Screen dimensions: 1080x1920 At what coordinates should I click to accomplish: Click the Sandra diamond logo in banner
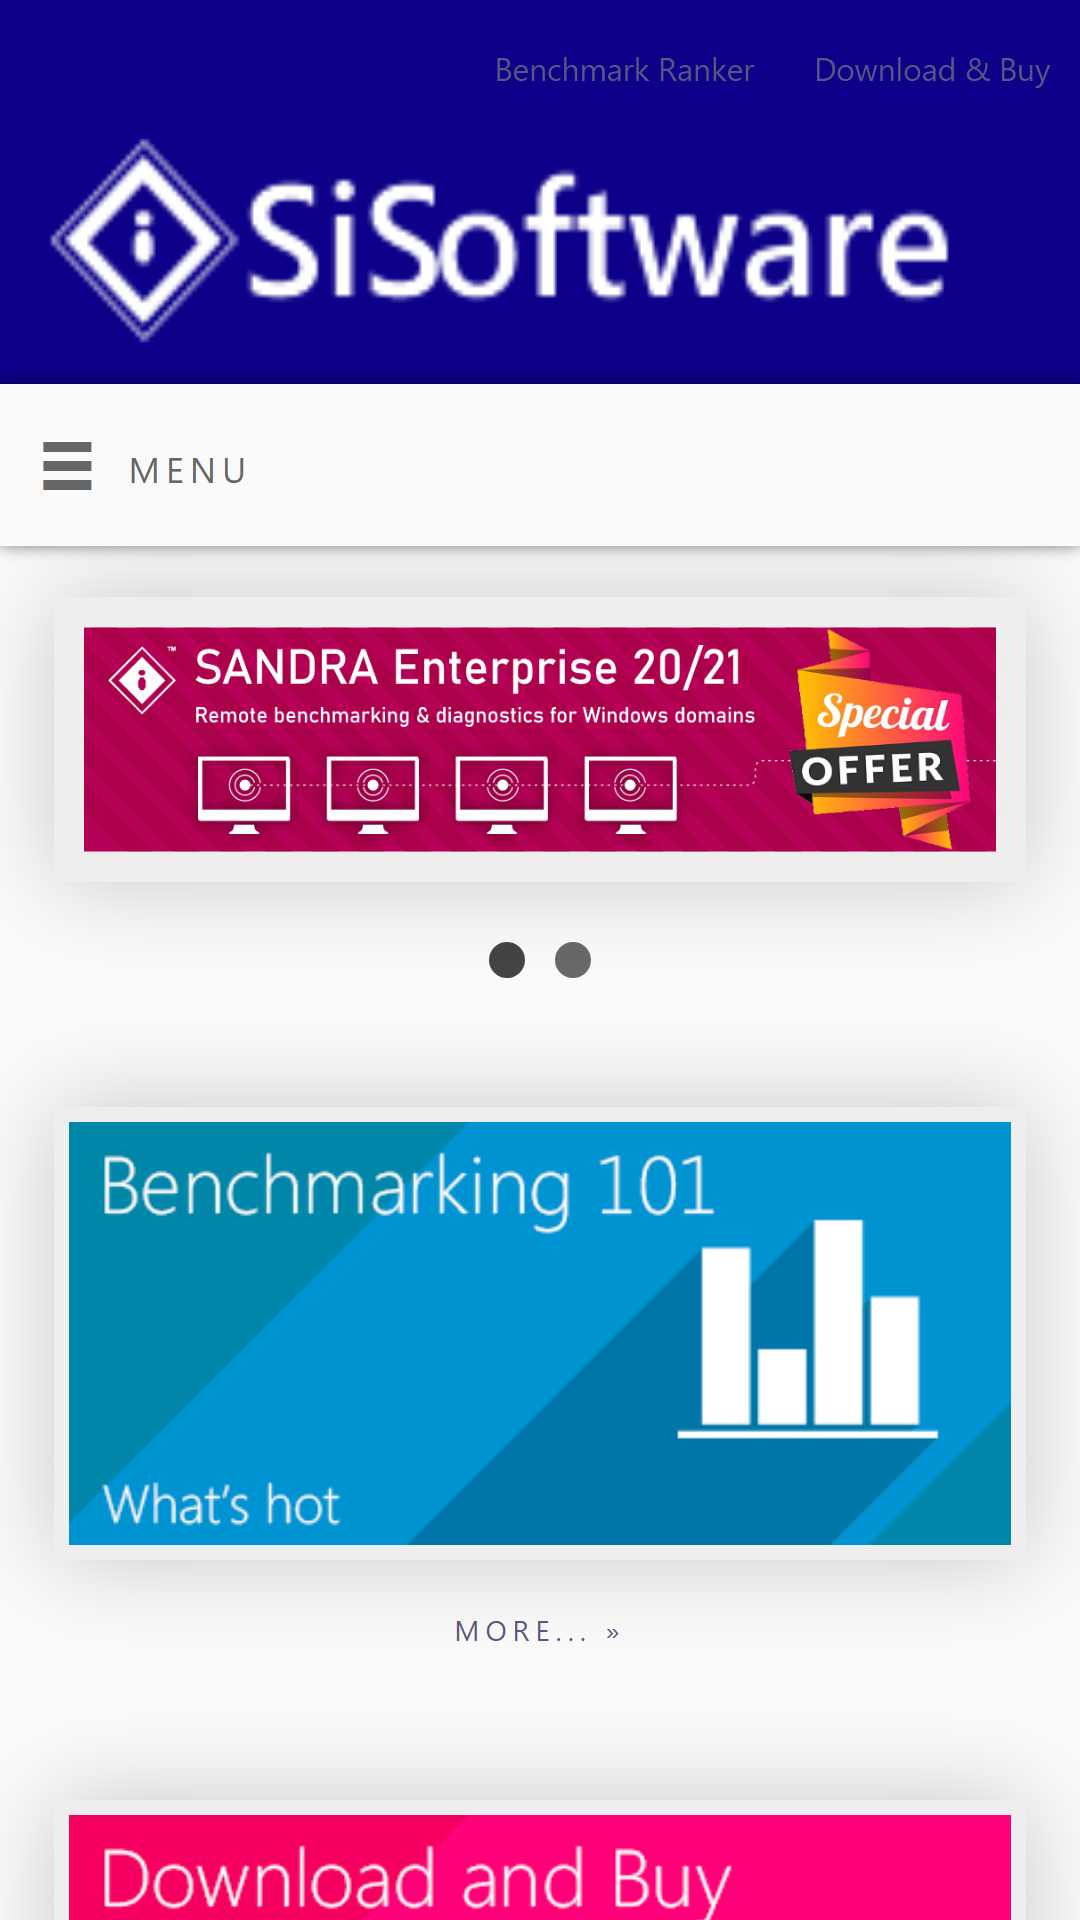(x=142, y=680)
